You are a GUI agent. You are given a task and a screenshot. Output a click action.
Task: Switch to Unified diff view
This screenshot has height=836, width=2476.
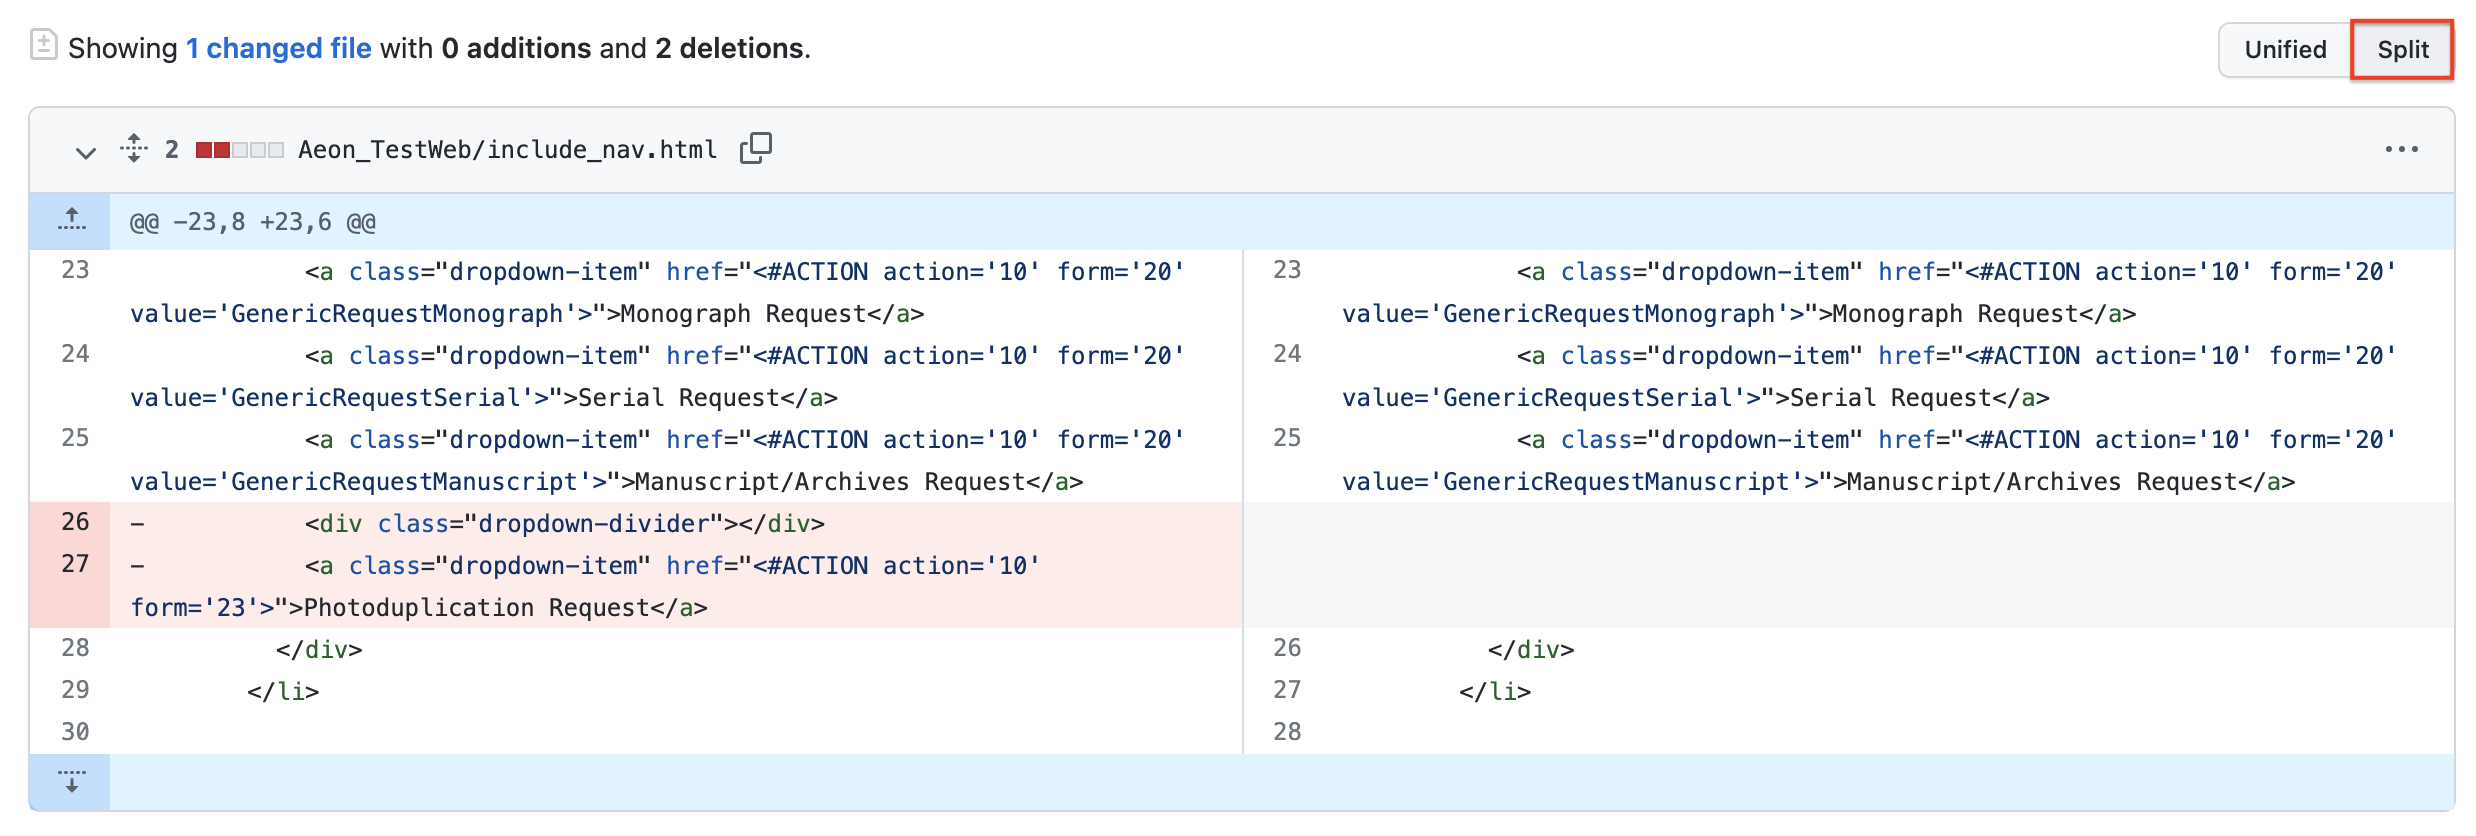2284,49
